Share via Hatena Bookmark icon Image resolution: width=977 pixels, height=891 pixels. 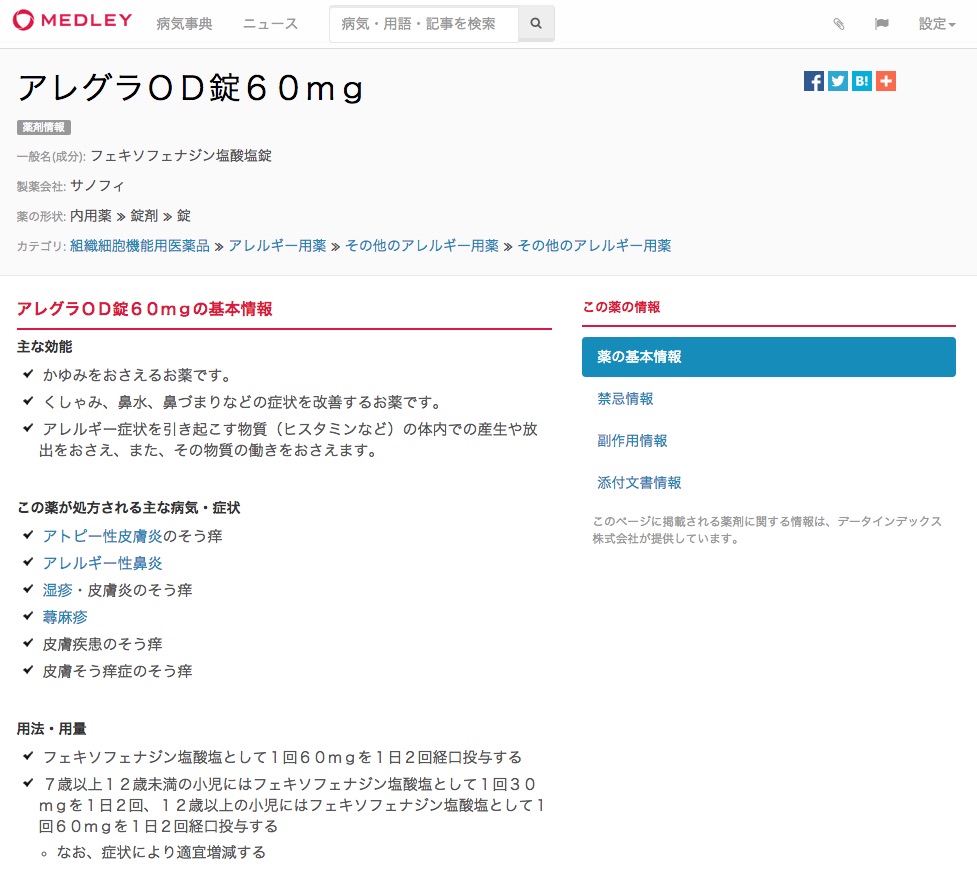point(862,81)
